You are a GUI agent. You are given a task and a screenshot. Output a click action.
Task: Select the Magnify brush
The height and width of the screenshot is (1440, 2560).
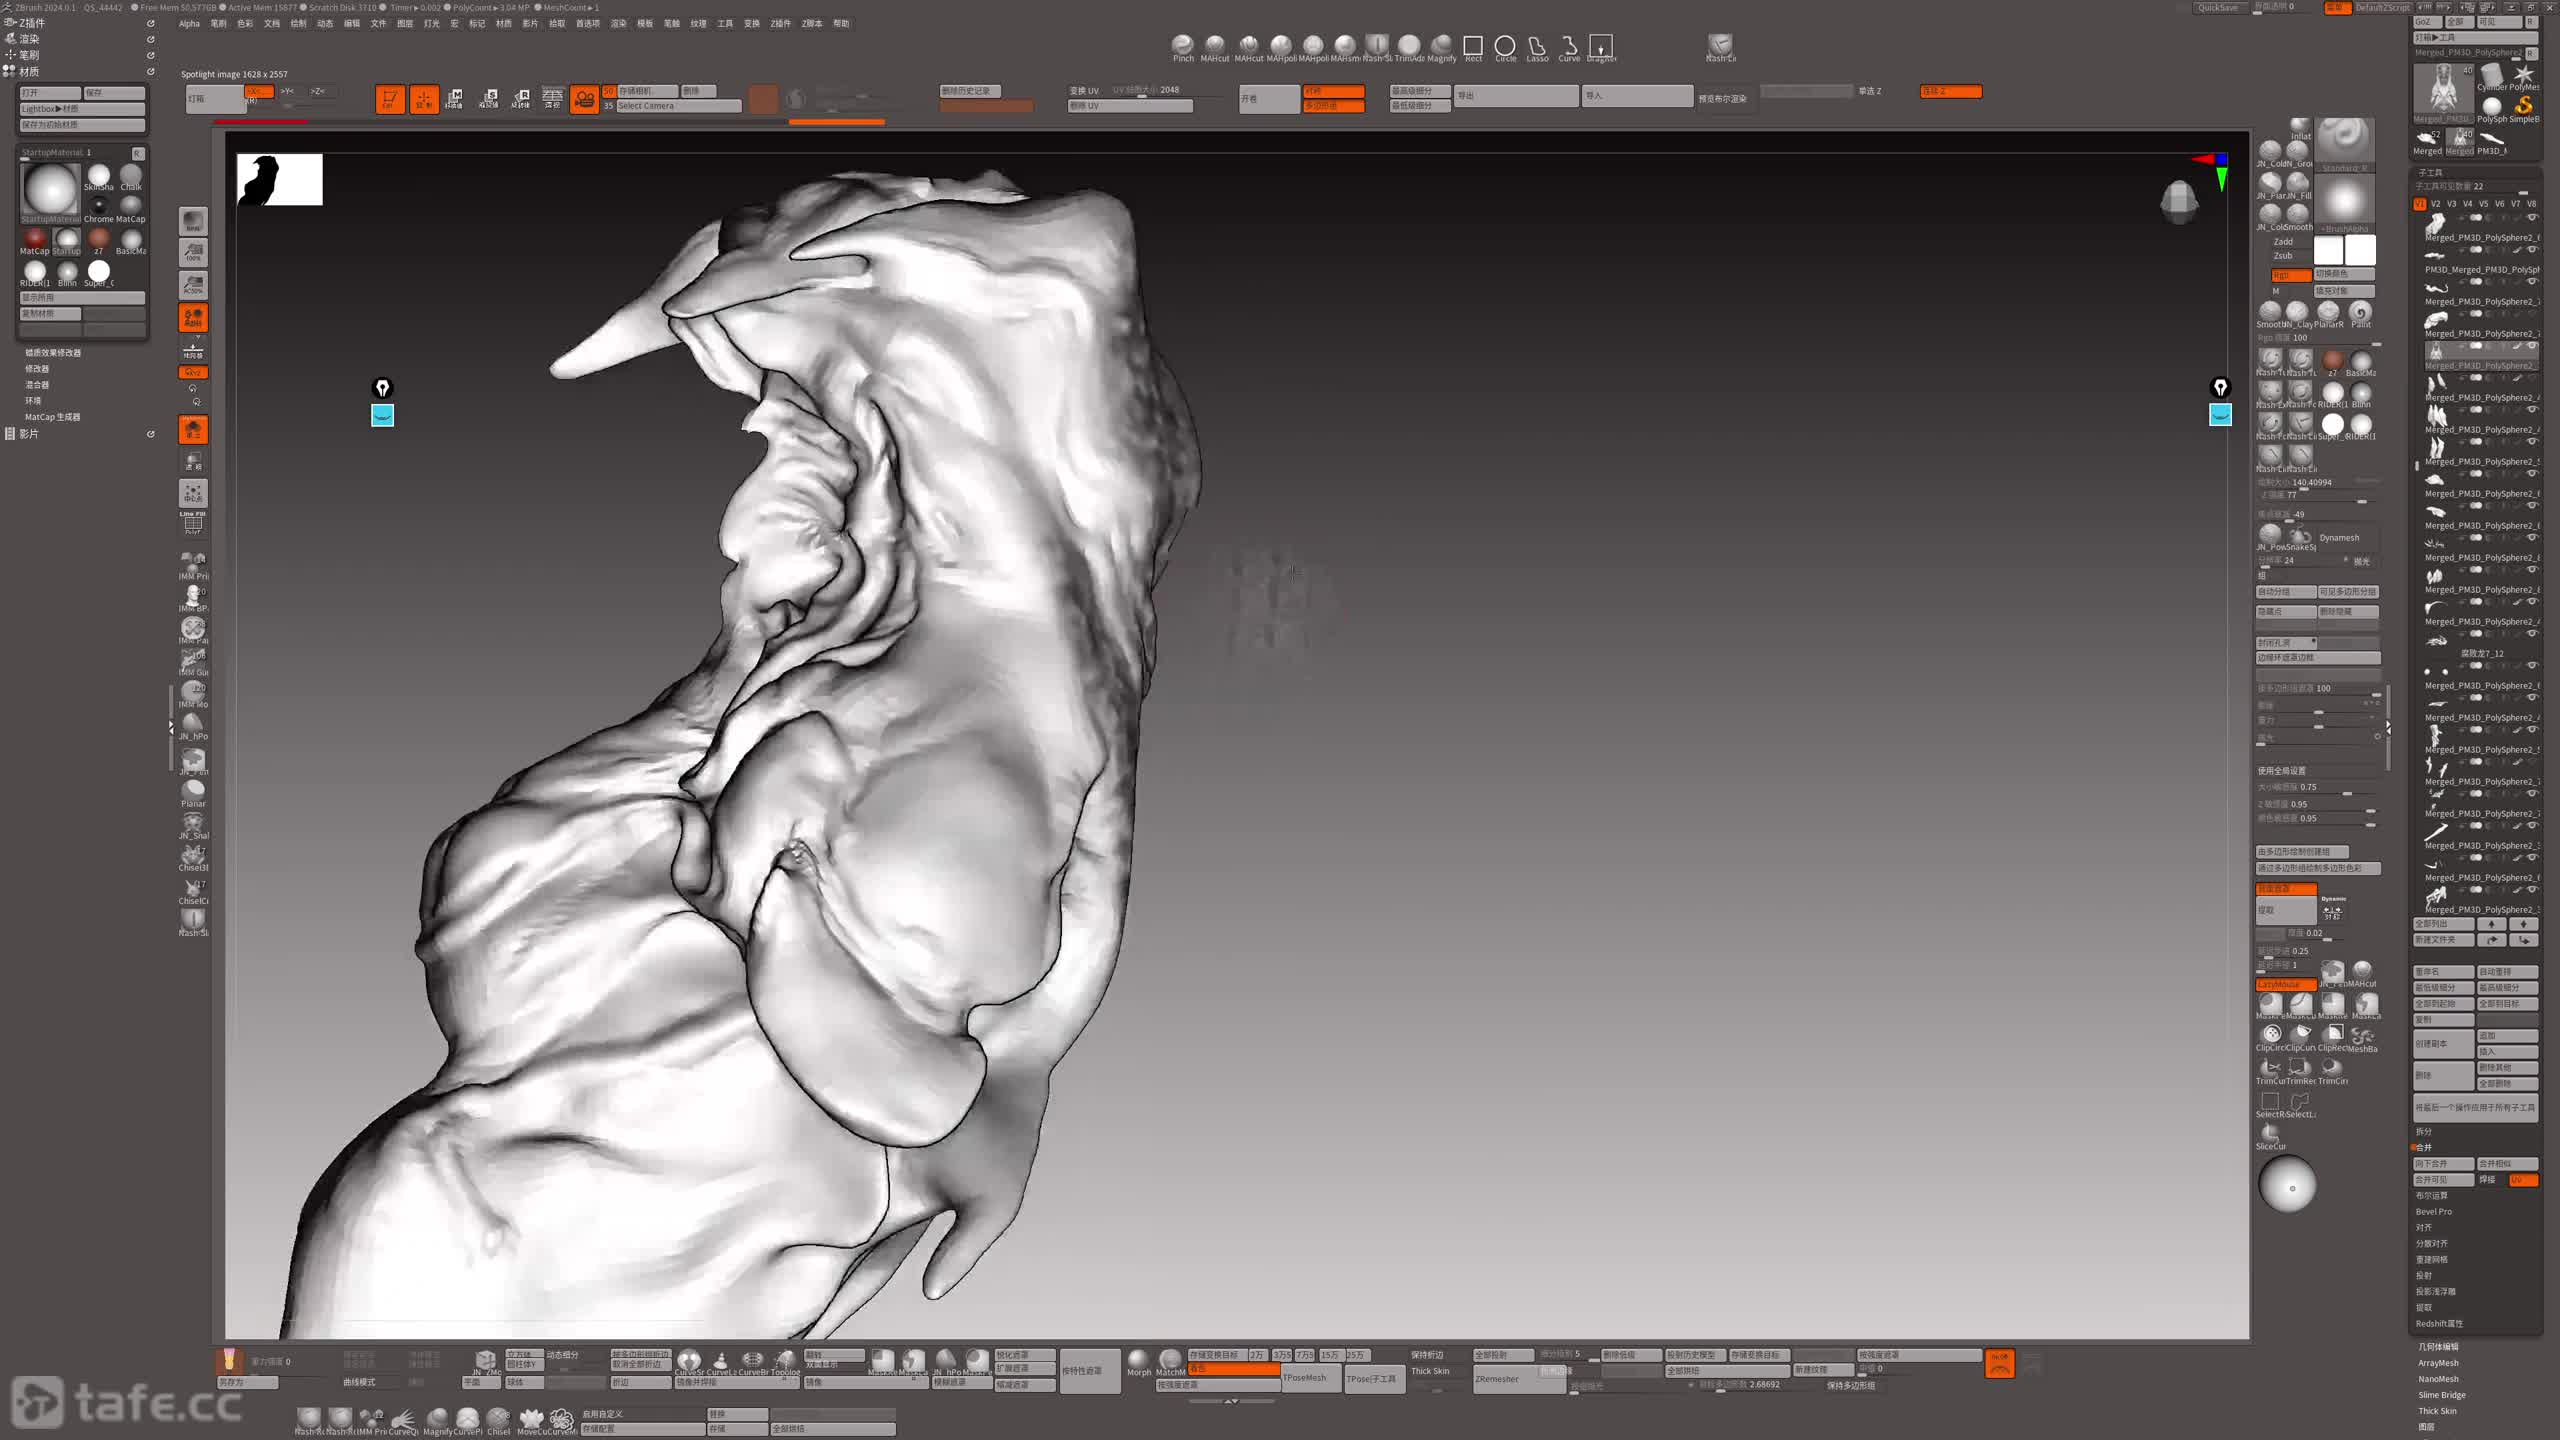1441,46
